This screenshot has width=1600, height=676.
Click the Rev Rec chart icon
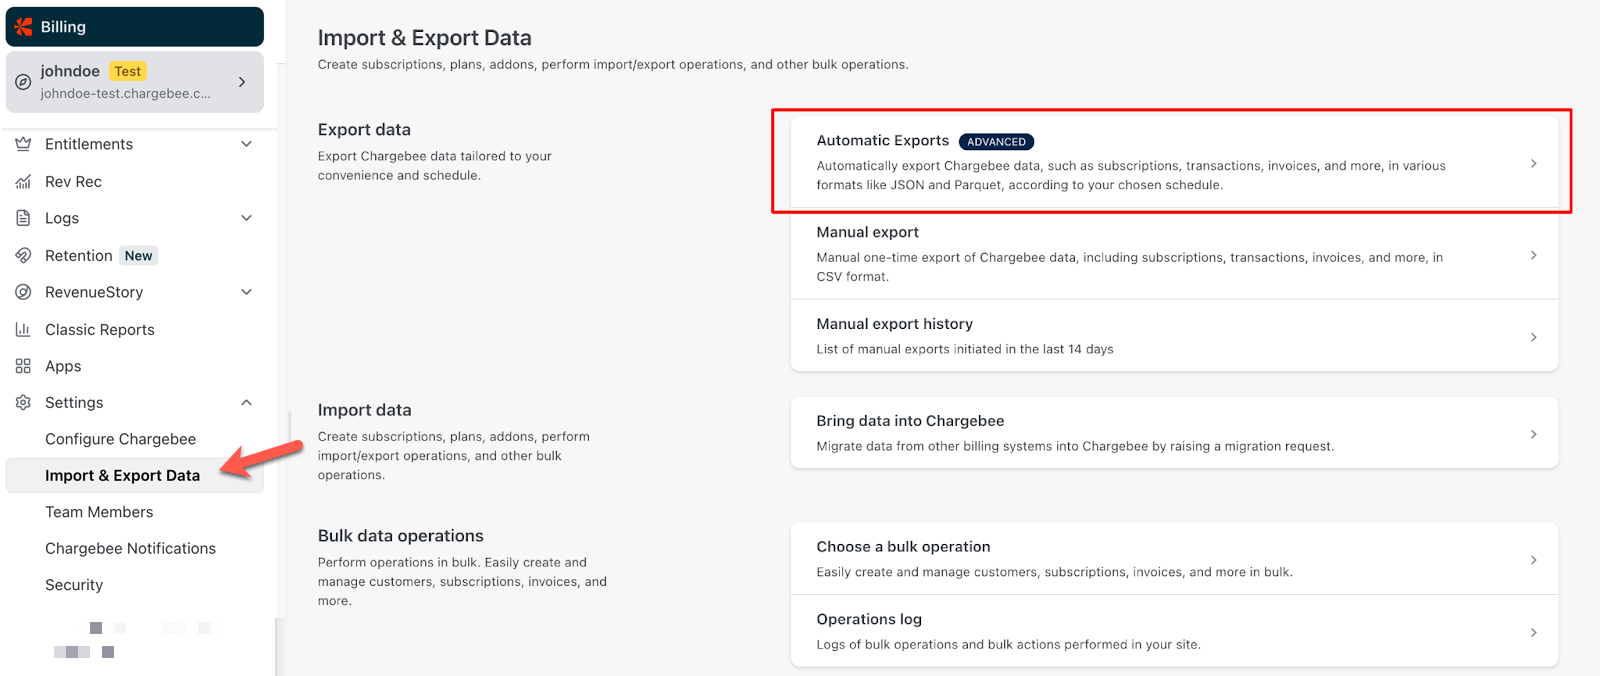pos(23,182)
